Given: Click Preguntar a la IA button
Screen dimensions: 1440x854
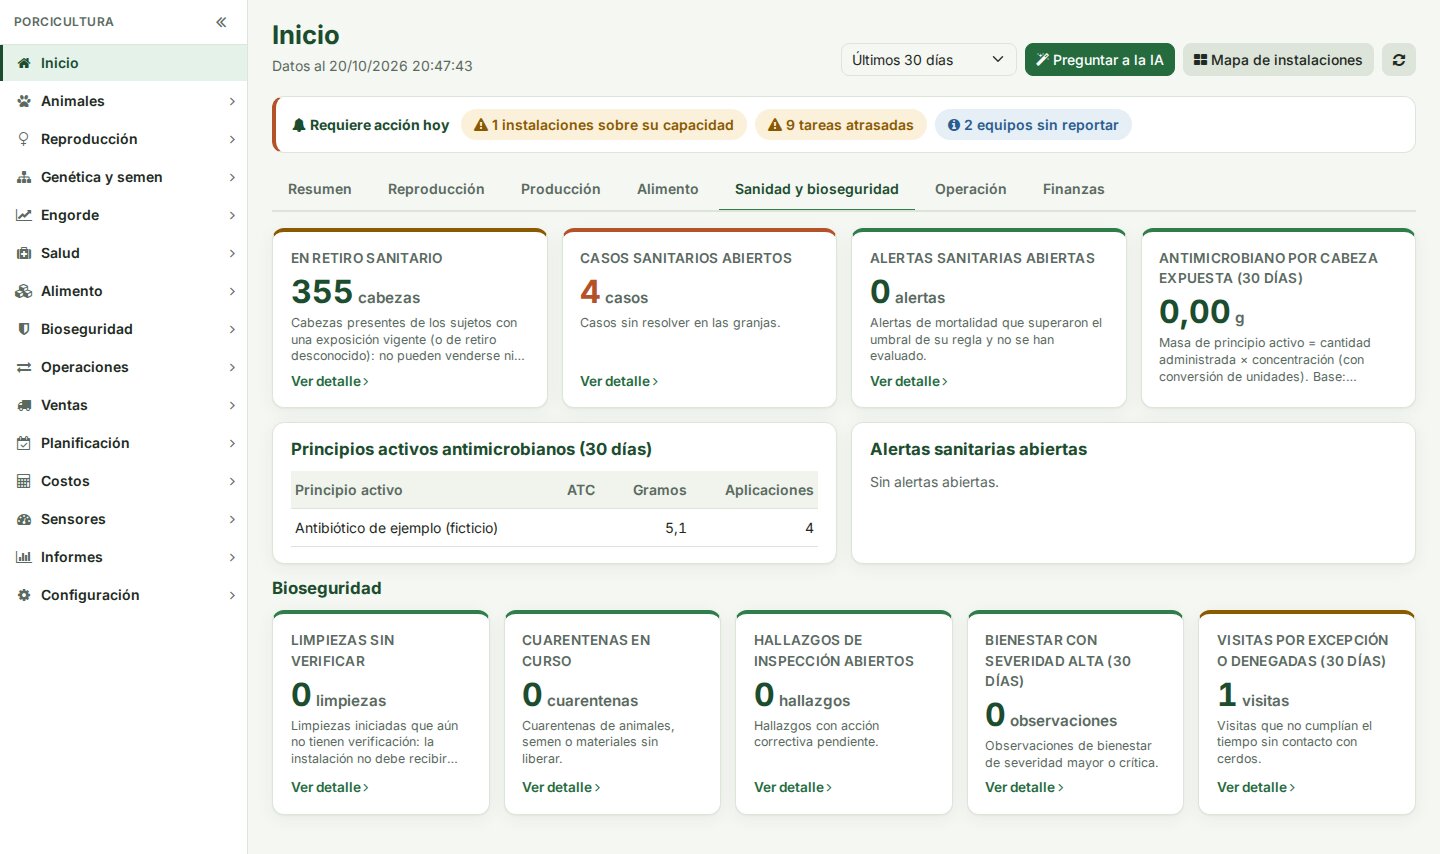Looking at the screenshot, I should 1100,60.
